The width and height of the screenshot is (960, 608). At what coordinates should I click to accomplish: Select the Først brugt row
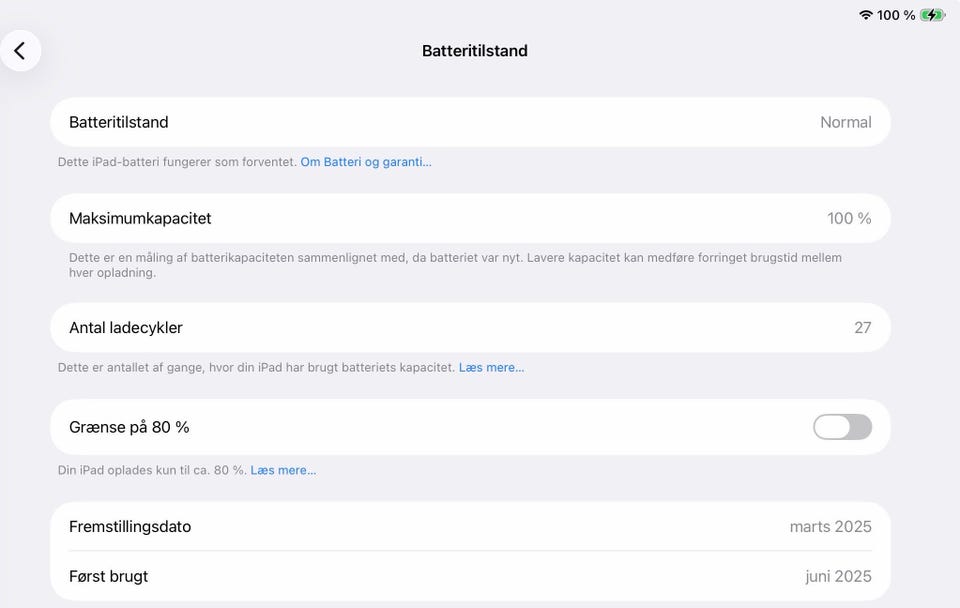(x=470, y=576)
